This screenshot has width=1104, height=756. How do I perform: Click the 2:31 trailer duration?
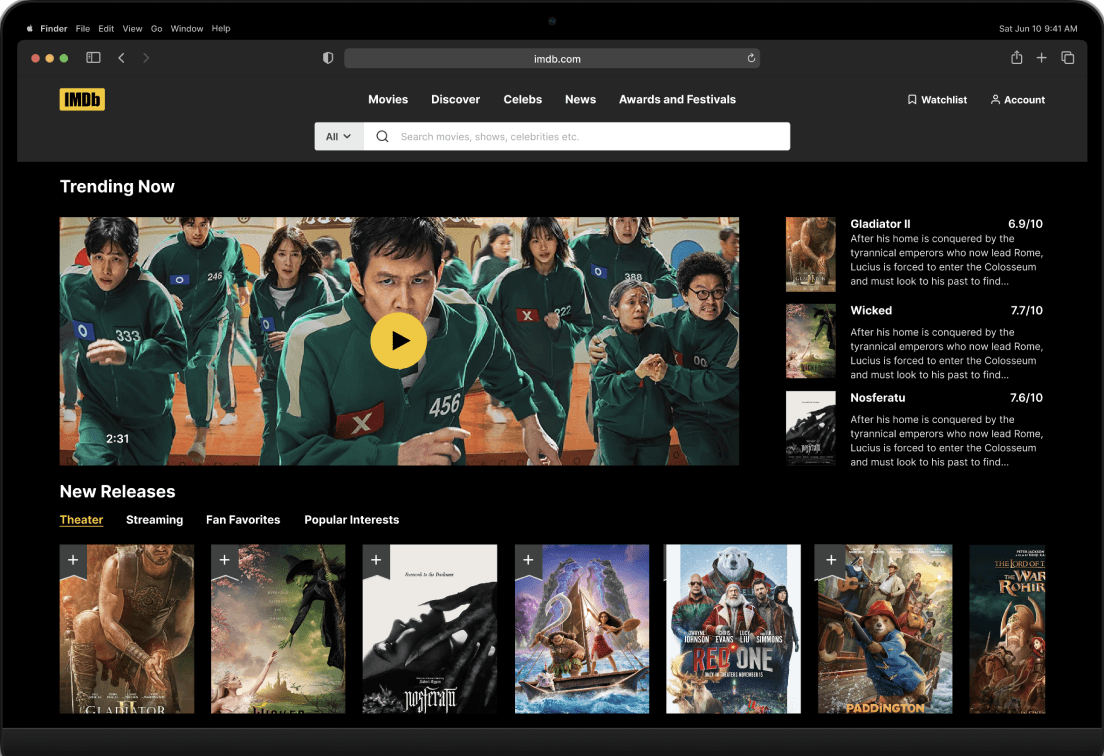tap(118, 439)
